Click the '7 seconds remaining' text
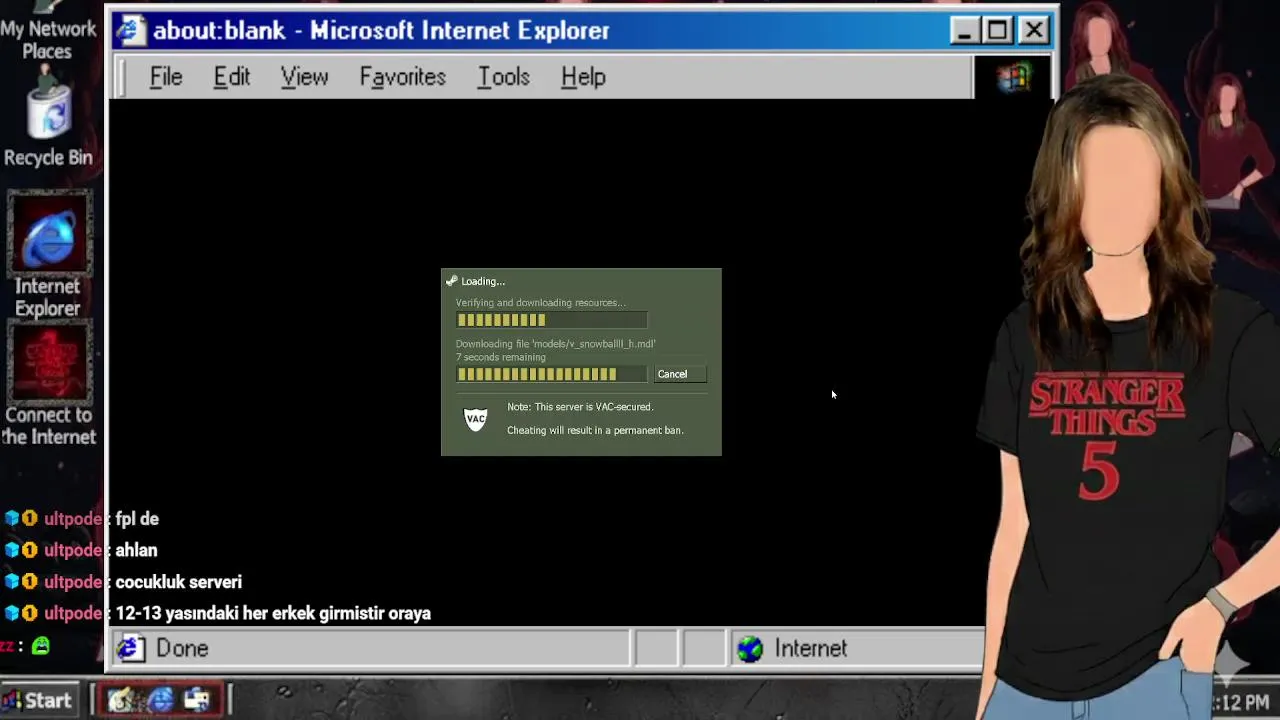The image size is (1280, 720). (501, 357)
